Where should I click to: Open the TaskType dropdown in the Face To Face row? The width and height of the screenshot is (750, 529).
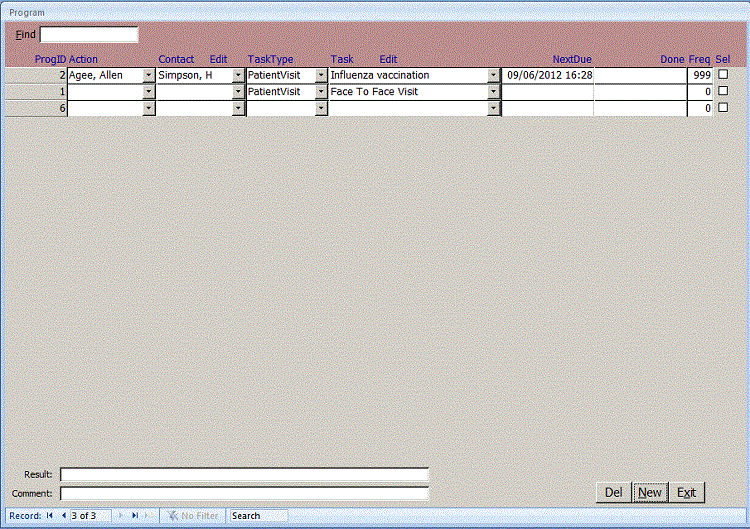tap(321, 92)
